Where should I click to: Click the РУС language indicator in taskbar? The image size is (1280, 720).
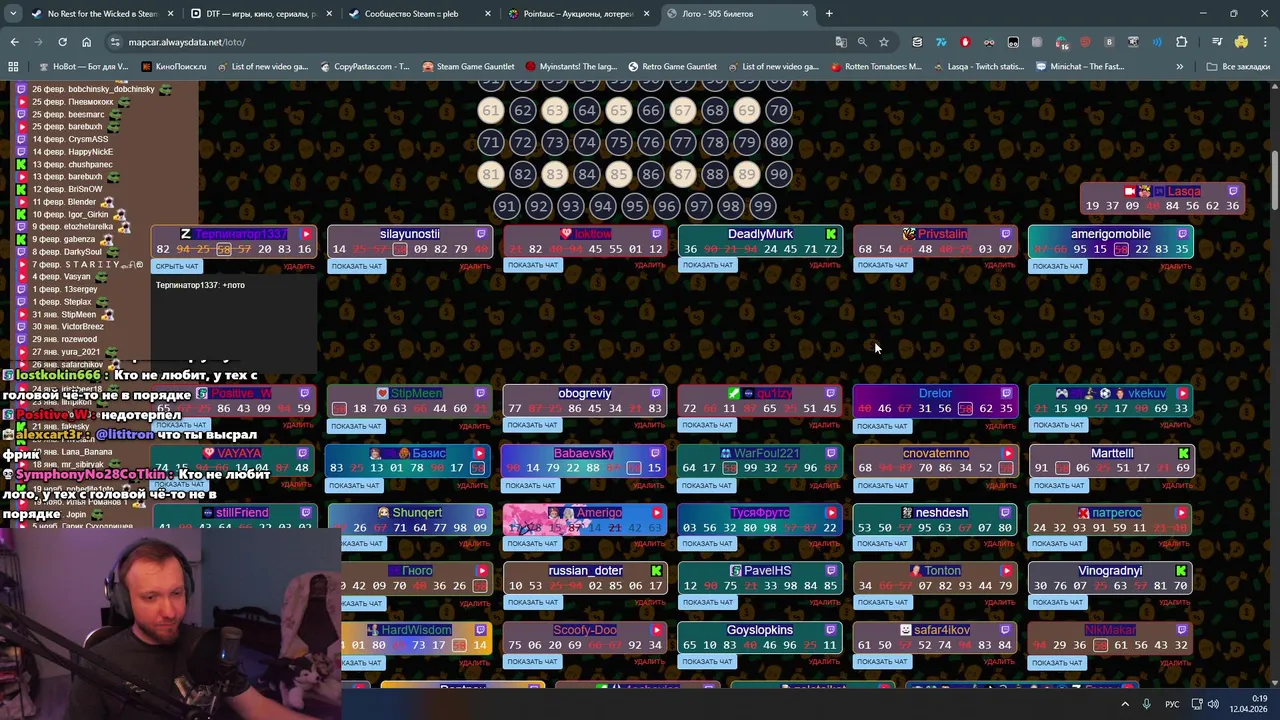[1172, 704]
